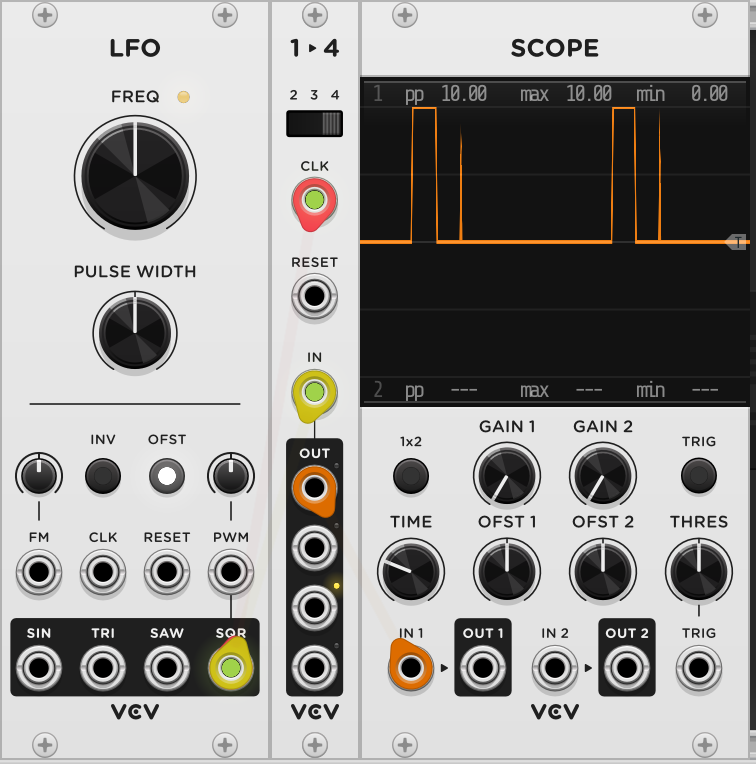This screenshot has width=756, height=764.
Task: Click the LFO SQR output jack
Action: pyautogui.click(x=231, y=668)
